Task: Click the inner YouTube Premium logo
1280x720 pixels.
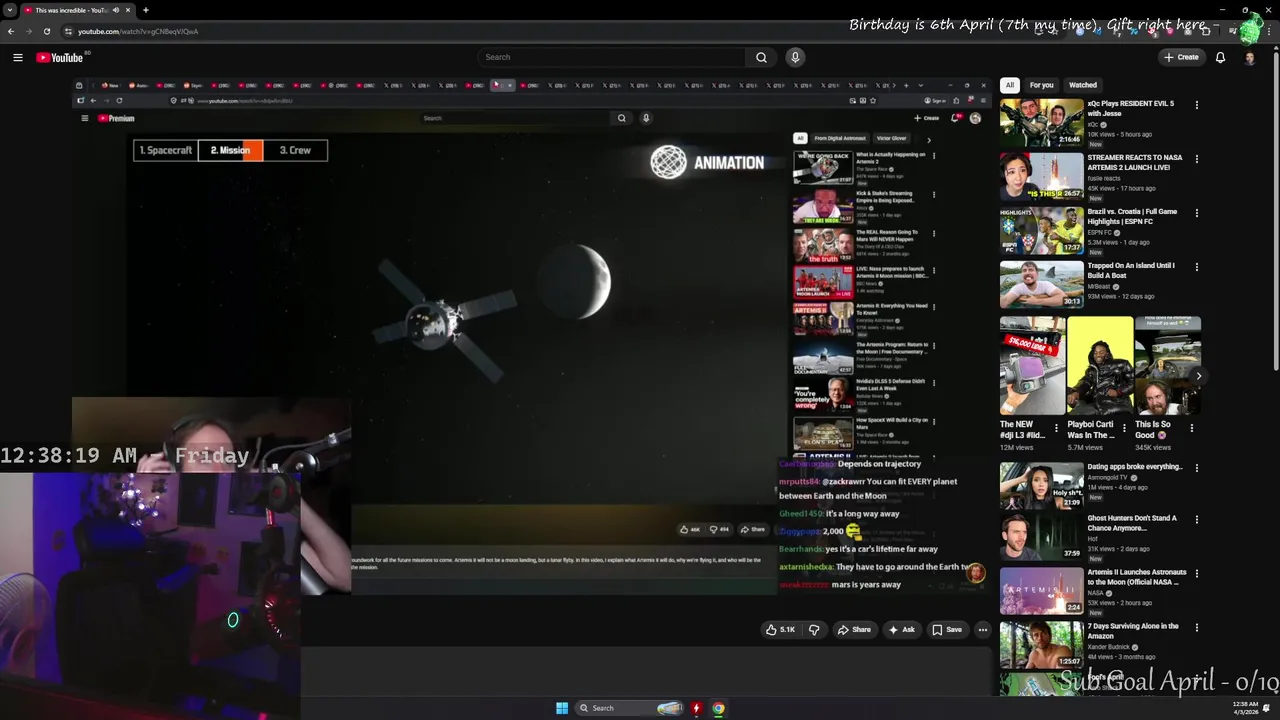Action: tap(116, 118)
